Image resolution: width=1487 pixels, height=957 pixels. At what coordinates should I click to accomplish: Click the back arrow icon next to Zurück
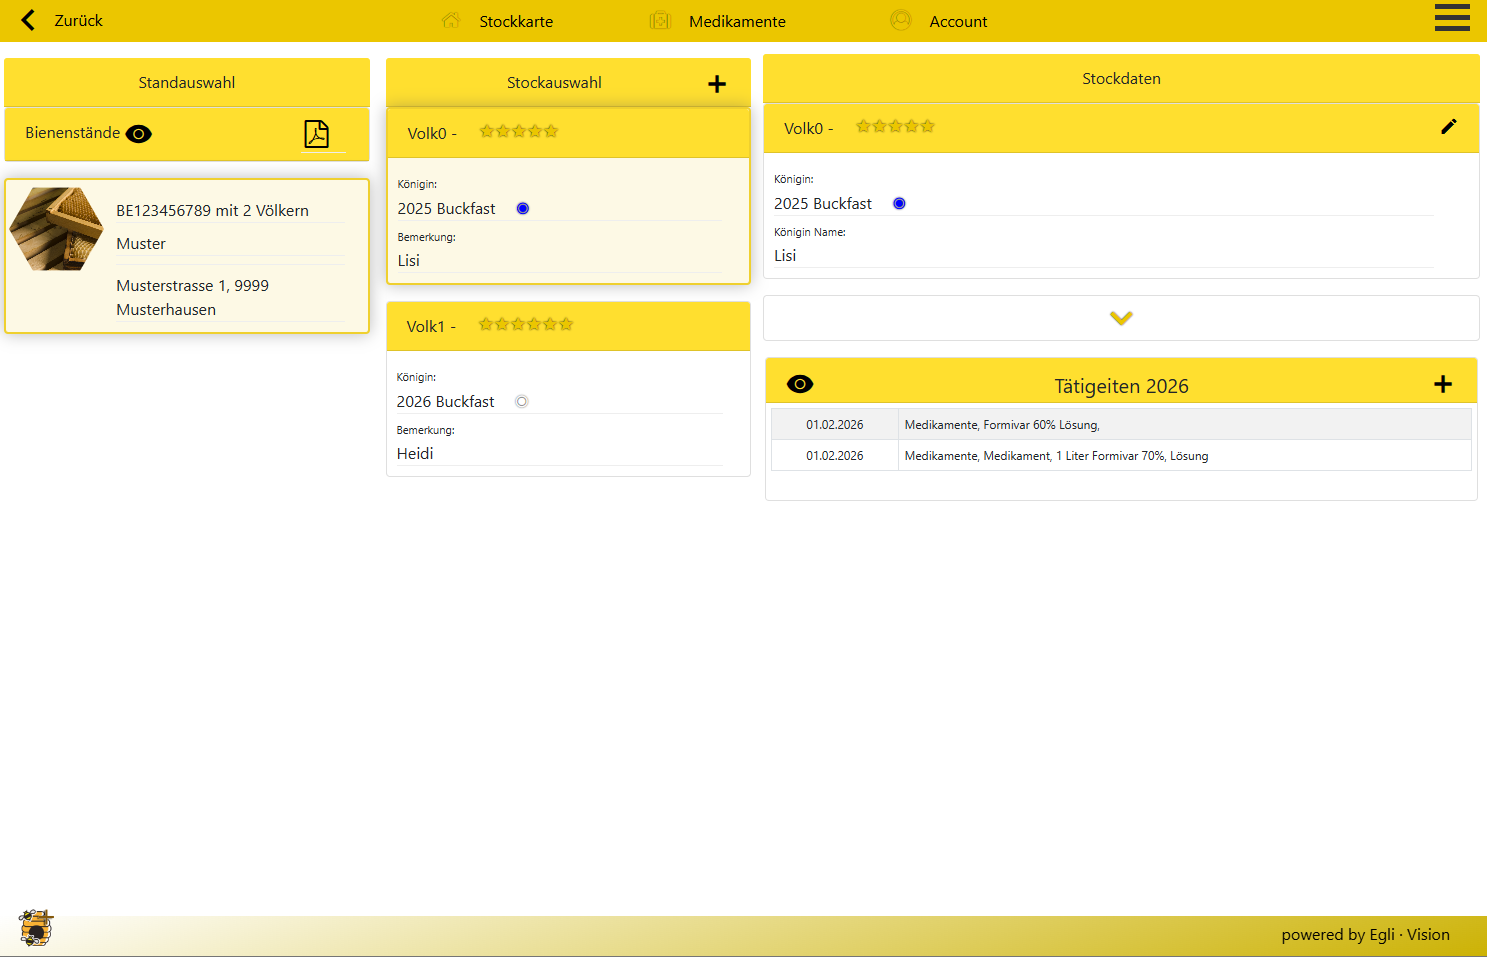(28, 20)
